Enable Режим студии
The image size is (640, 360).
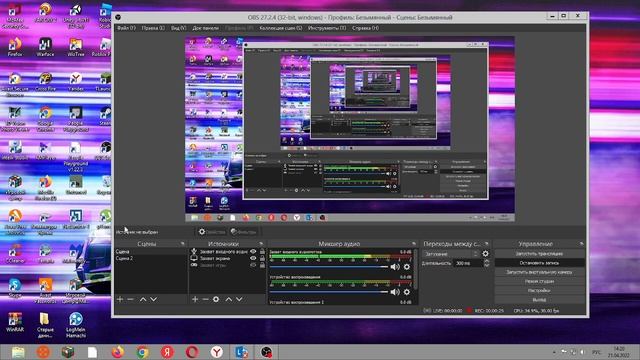[539, 281]
